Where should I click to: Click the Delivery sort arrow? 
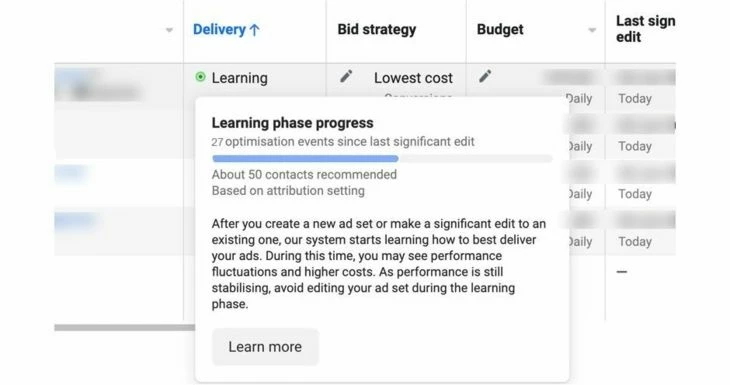coord(255,30)
